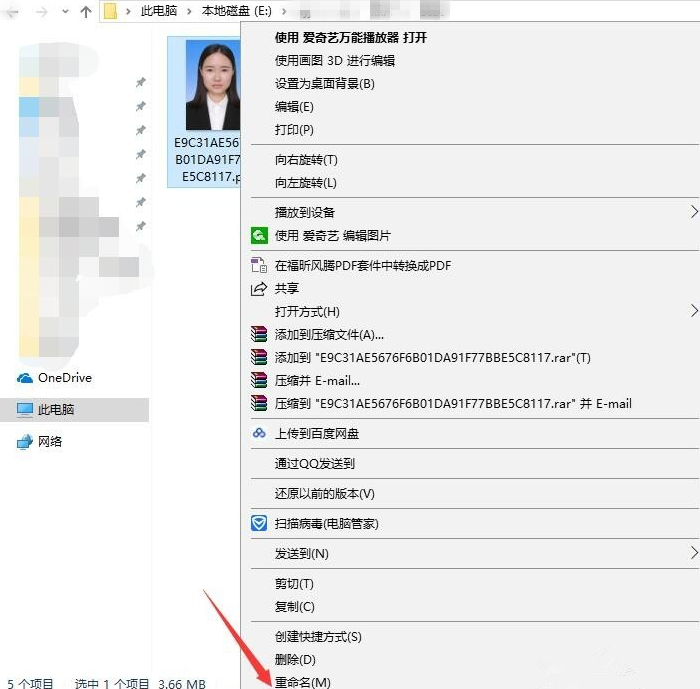This screenshot has height=689, width=700.
Task: Click the PC Manager shield icon
Action: tap(259, 523)
